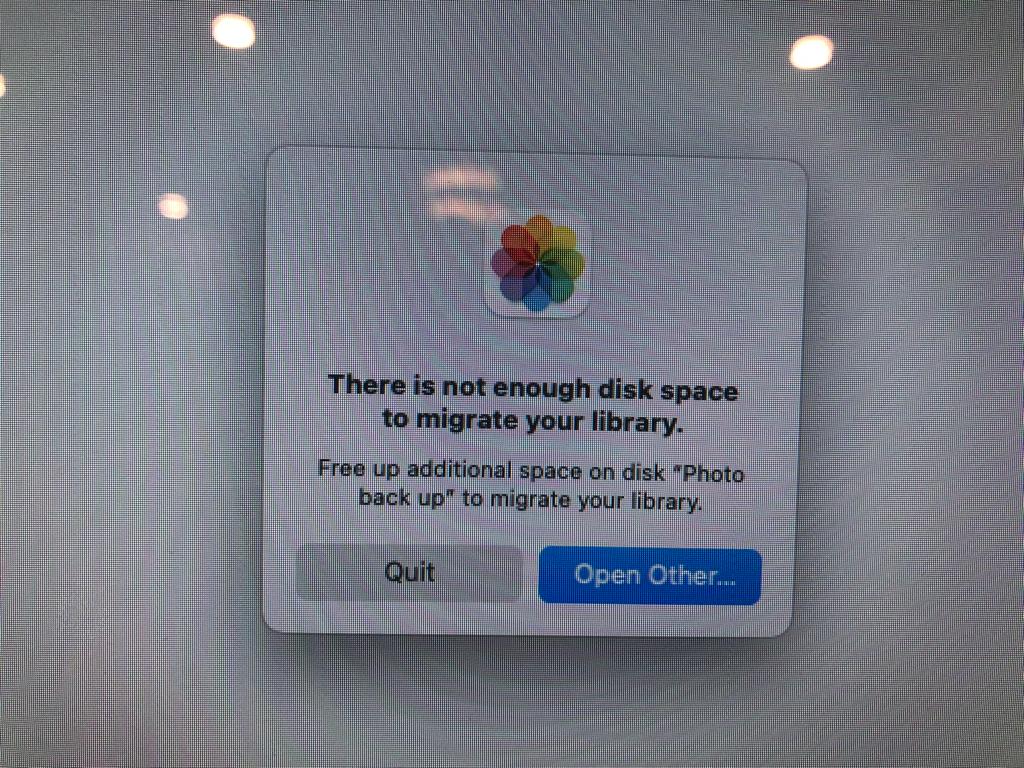
Task: Click "to migrate your library." heading line
Action: 532,421
